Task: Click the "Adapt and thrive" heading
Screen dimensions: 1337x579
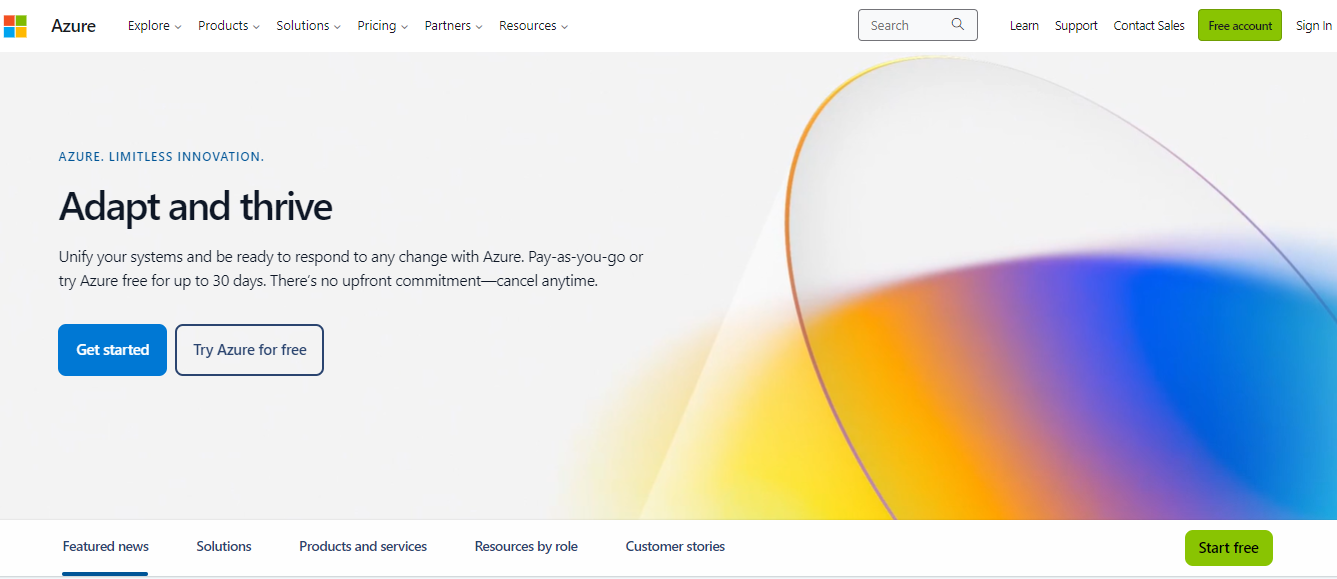Action: point(196,207)
